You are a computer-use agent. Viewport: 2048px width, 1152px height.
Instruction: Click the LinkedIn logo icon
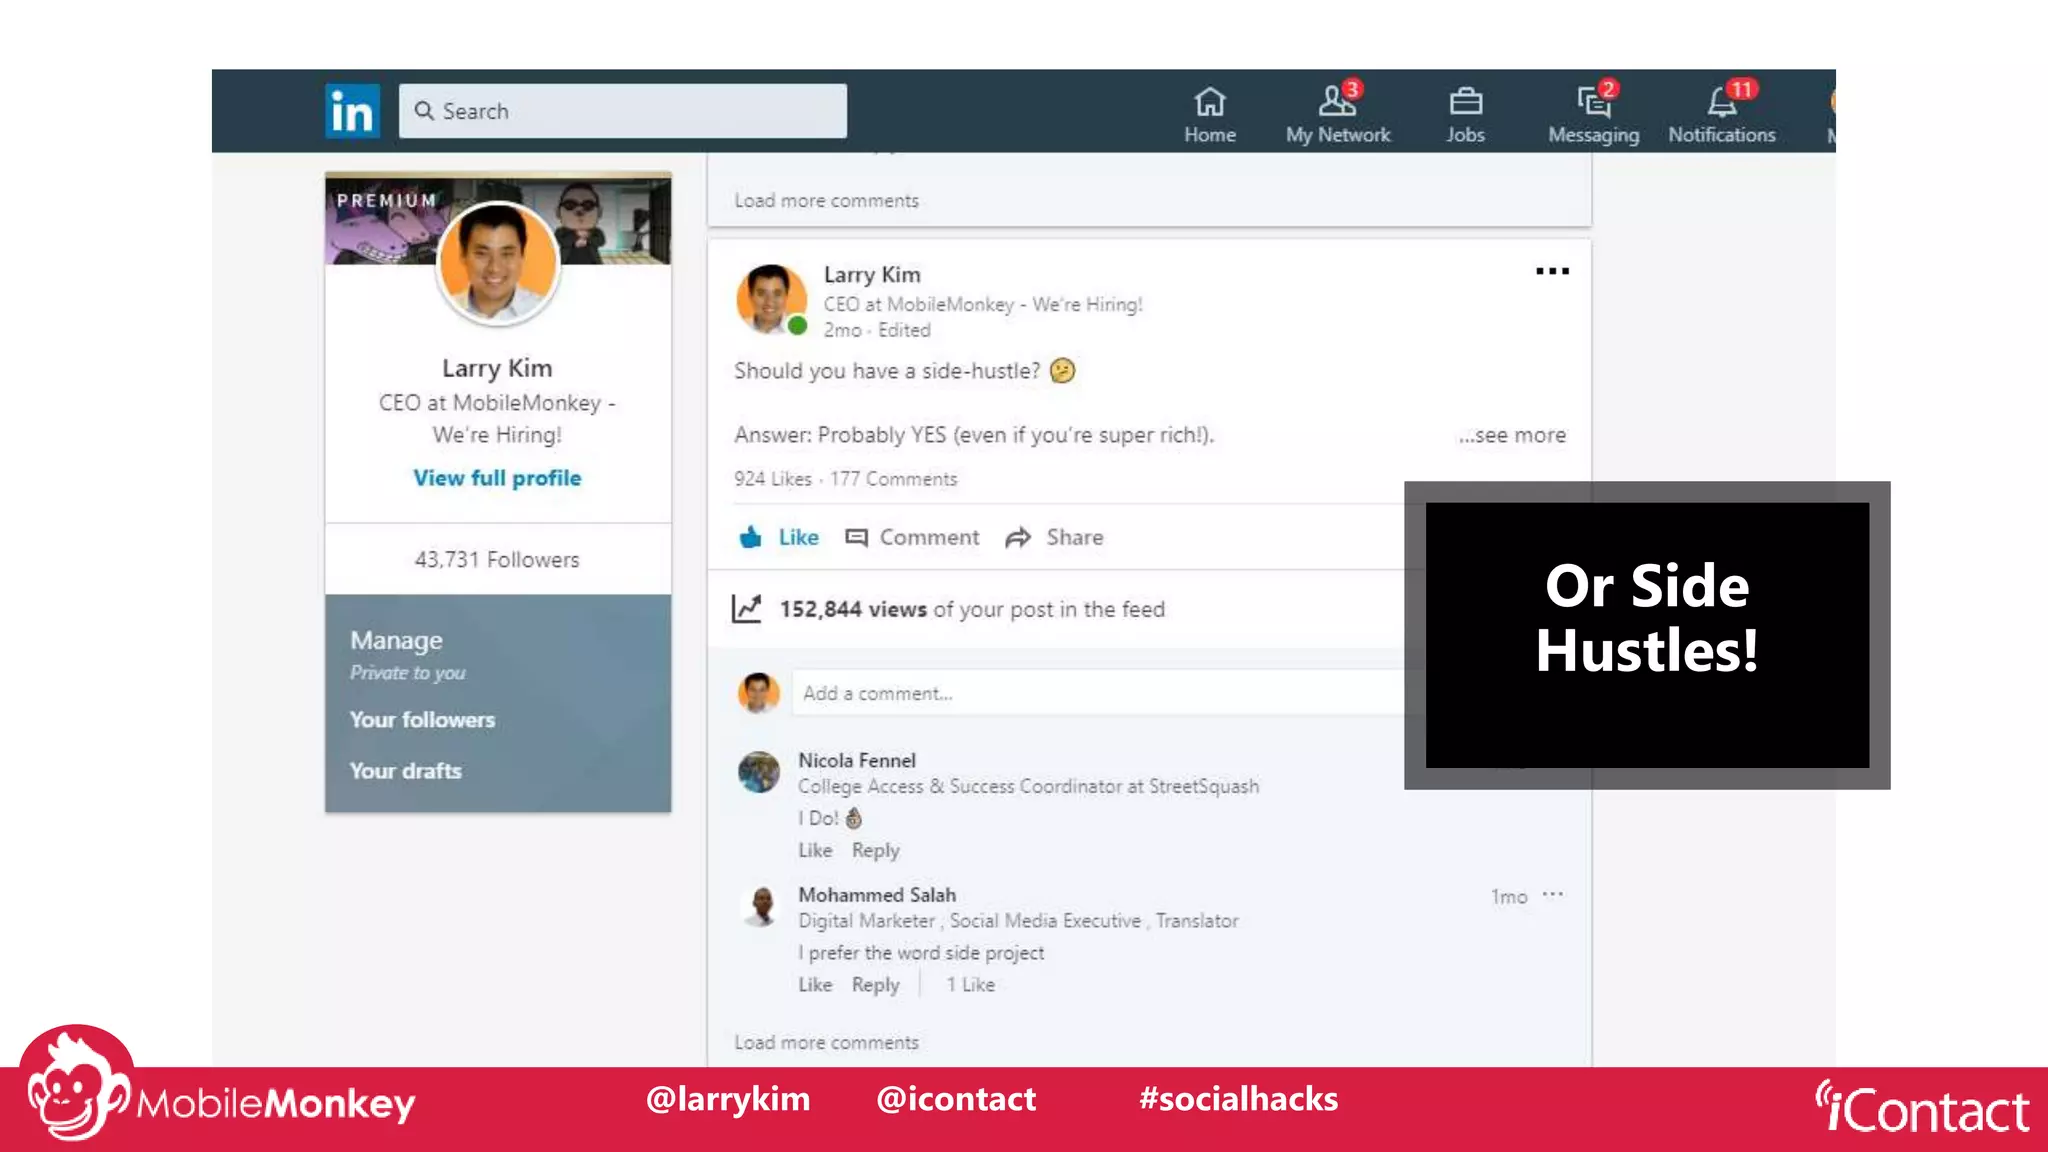(x=352, y=111)
